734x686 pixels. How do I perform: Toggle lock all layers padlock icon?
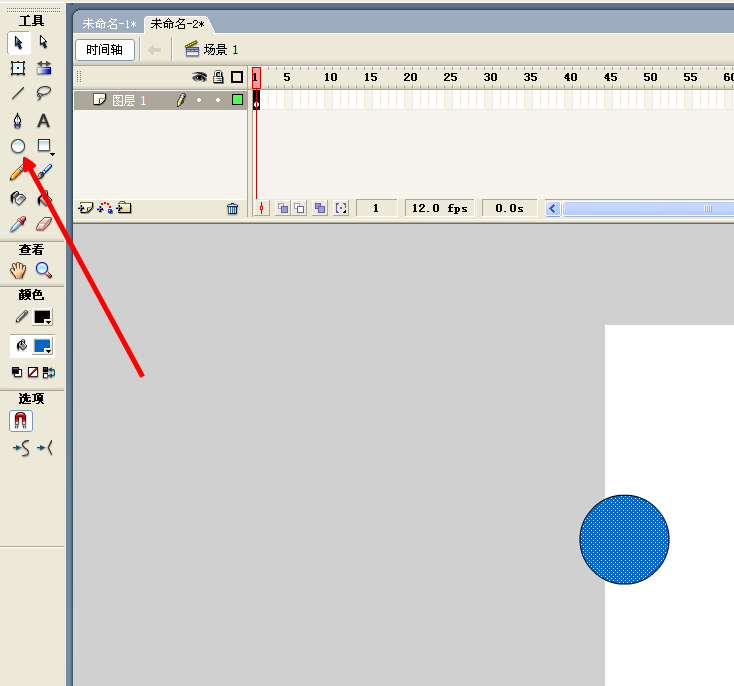[218, 77]
